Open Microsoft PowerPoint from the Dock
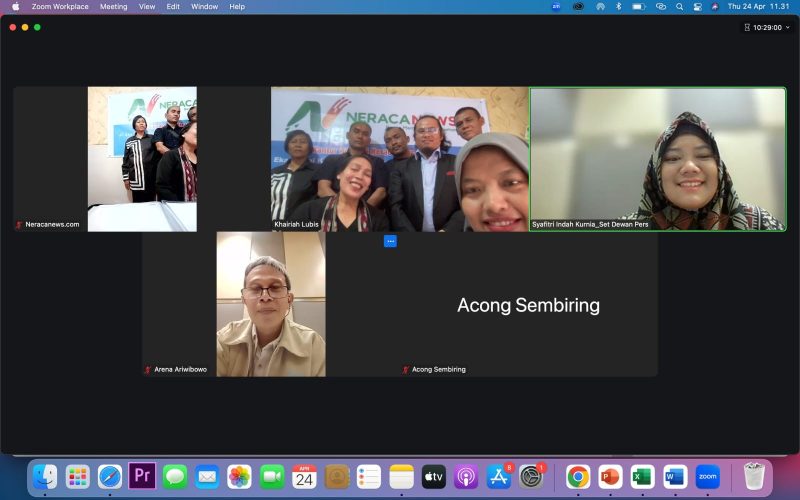Viewport: 800px width, 500px height. (609, 477)
